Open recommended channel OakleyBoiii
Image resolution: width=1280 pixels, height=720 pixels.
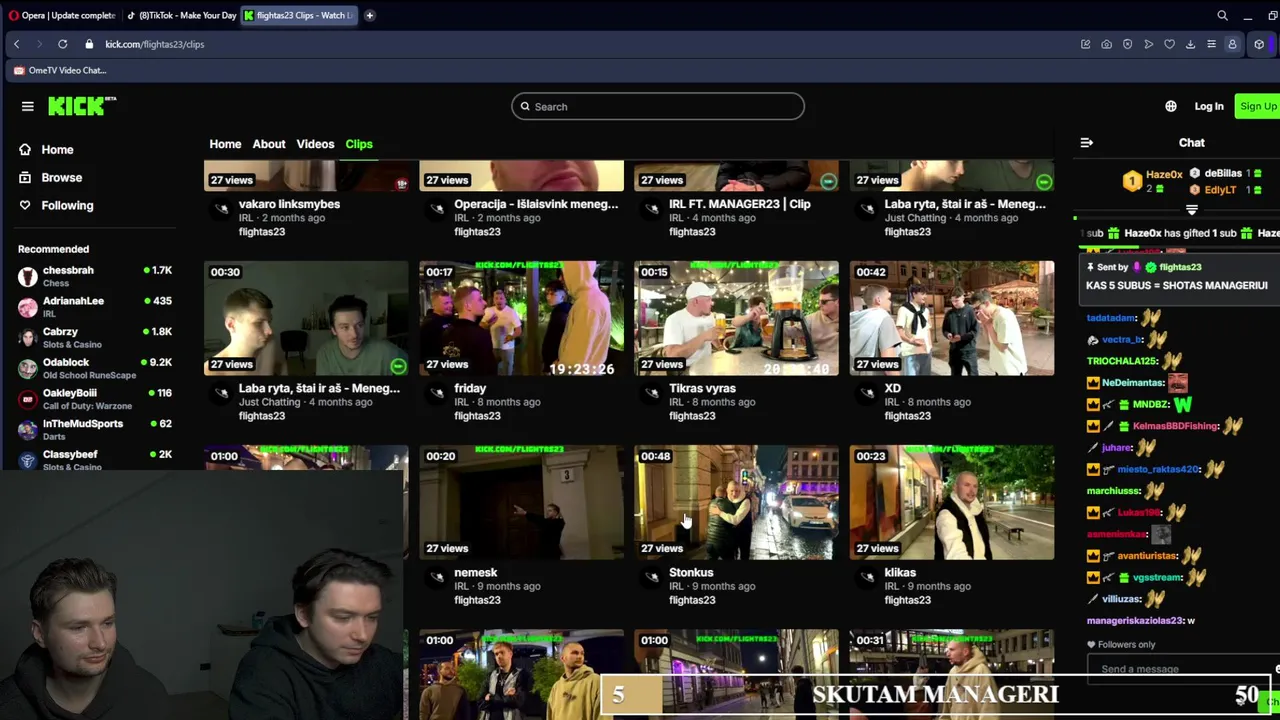pos(95,398)
